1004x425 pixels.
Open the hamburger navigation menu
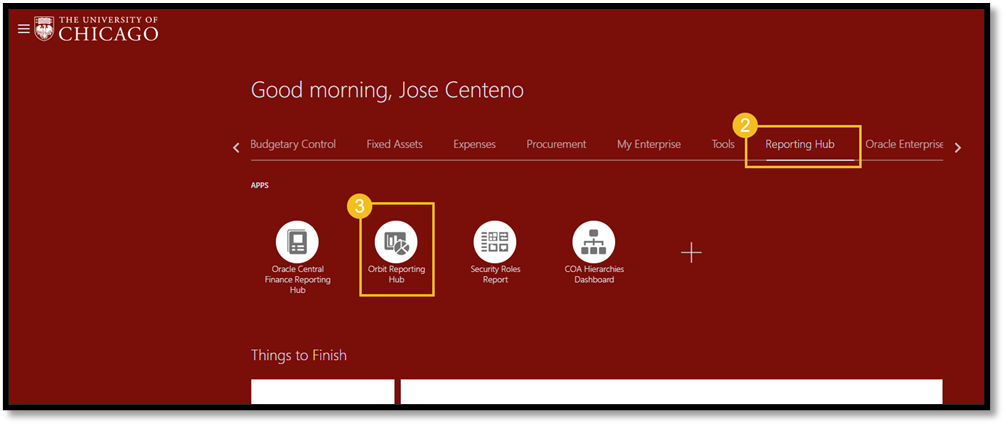pos(24,29)
